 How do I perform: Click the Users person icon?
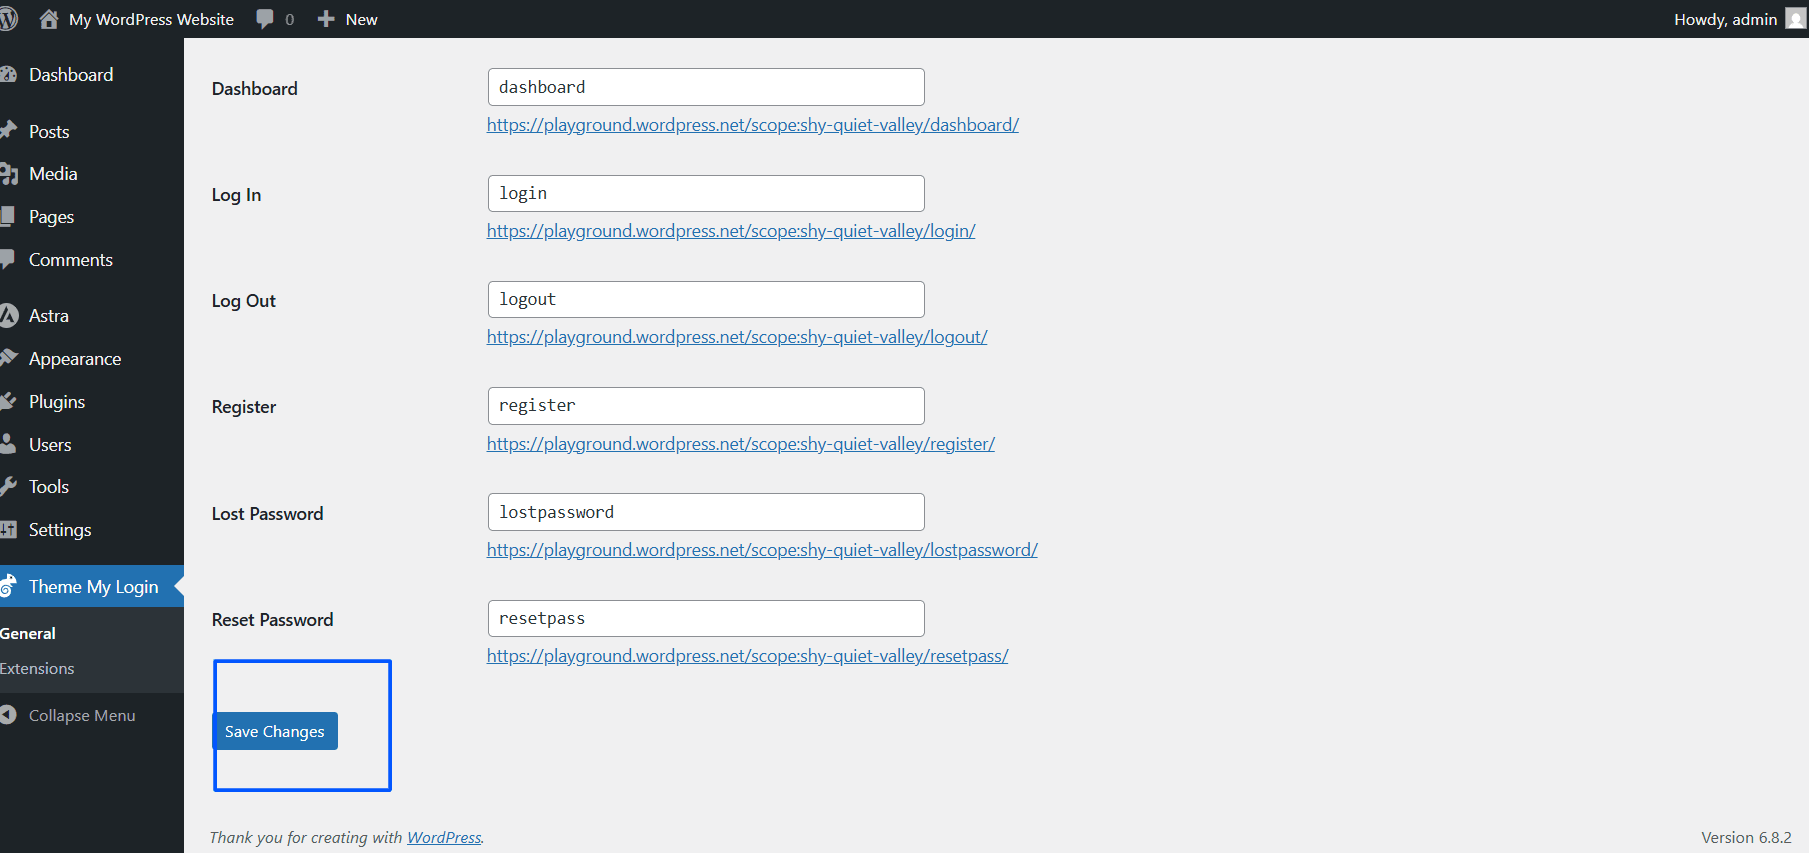point(8,444)
